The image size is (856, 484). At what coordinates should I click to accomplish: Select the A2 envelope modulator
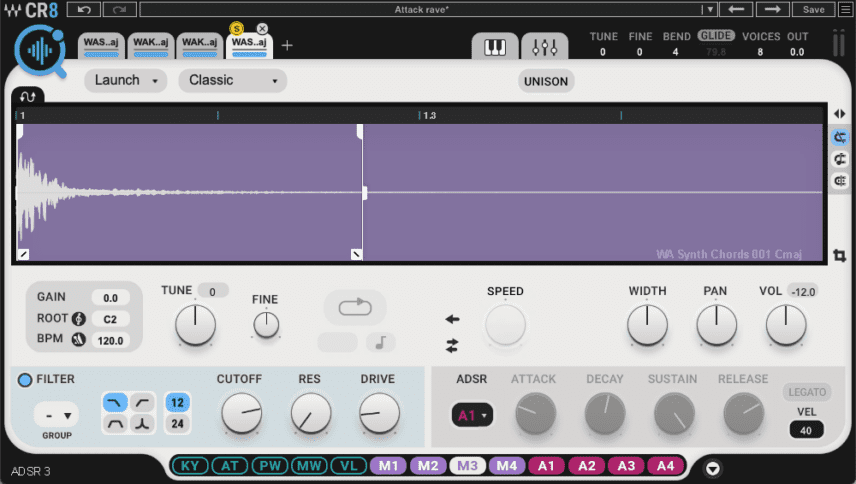tap(587, 466)
